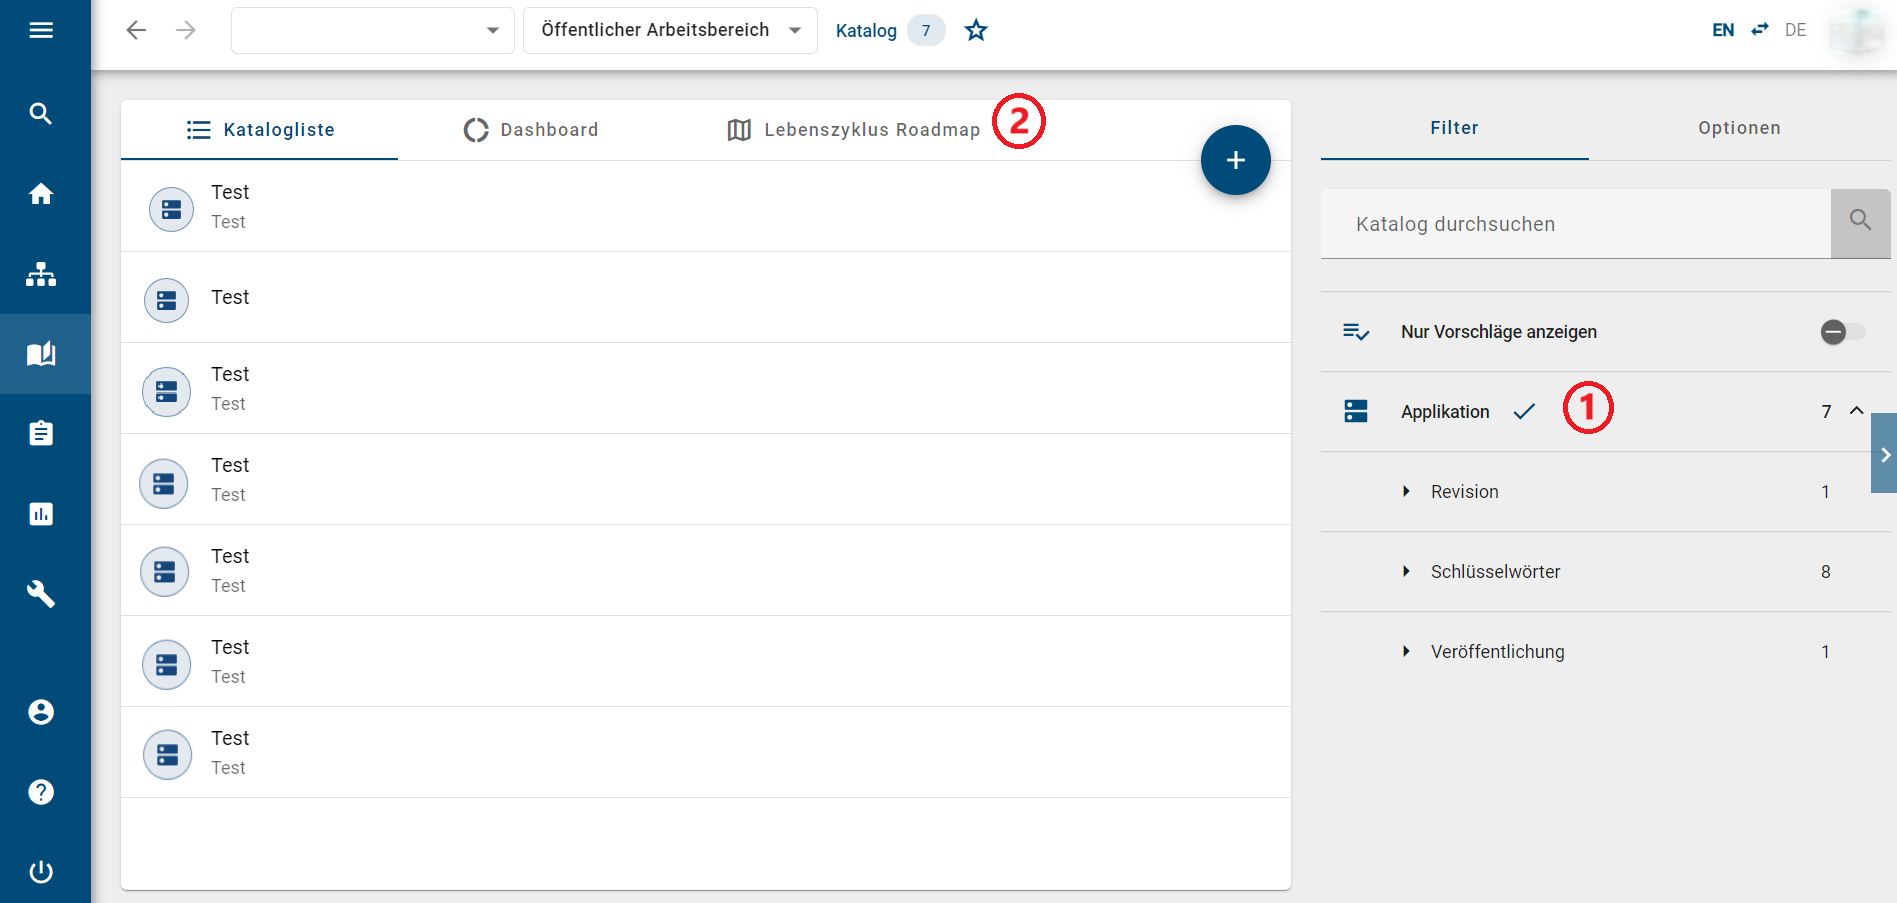Toggle the Applikation filter checkmark
Image resolution: width=1897 pixels, height=903 pixels.
1524,412
